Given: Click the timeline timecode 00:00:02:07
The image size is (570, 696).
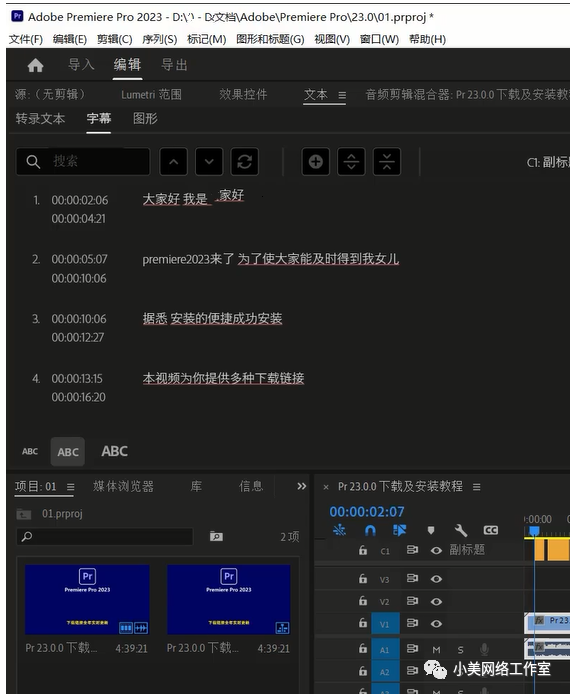Looking at the screenshot, I should pos(367,512).
